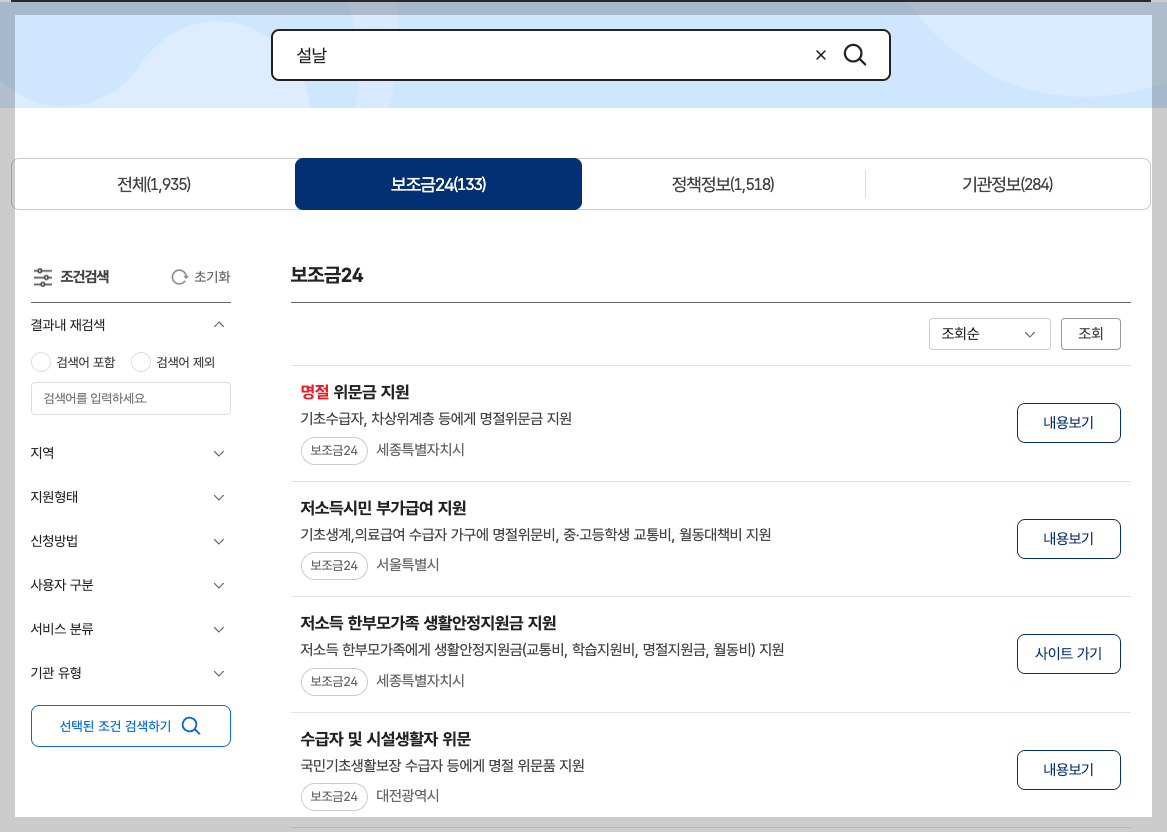1167x832 pixels.
Task: Reset filters via the 초기화 refresh icon
Action: click(179, 277)
